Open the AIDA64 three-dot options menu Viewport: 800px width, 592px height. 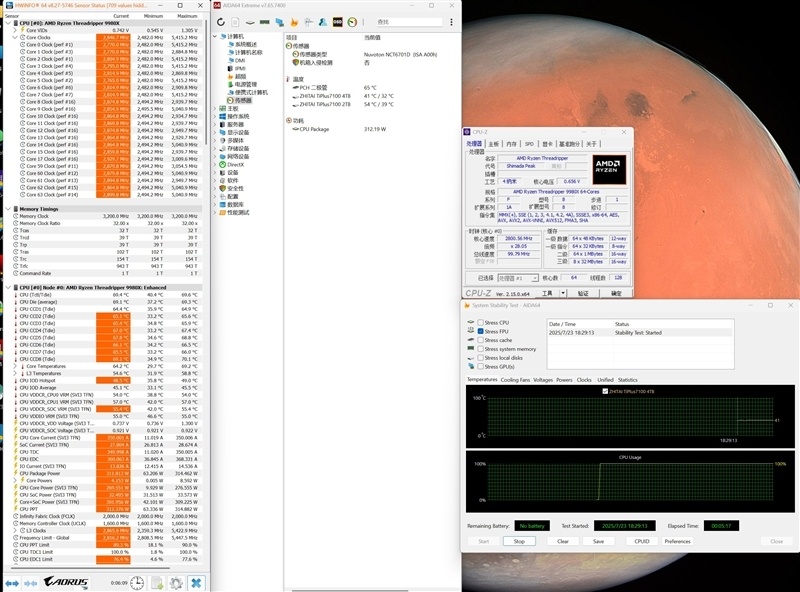tap(449, 21)
